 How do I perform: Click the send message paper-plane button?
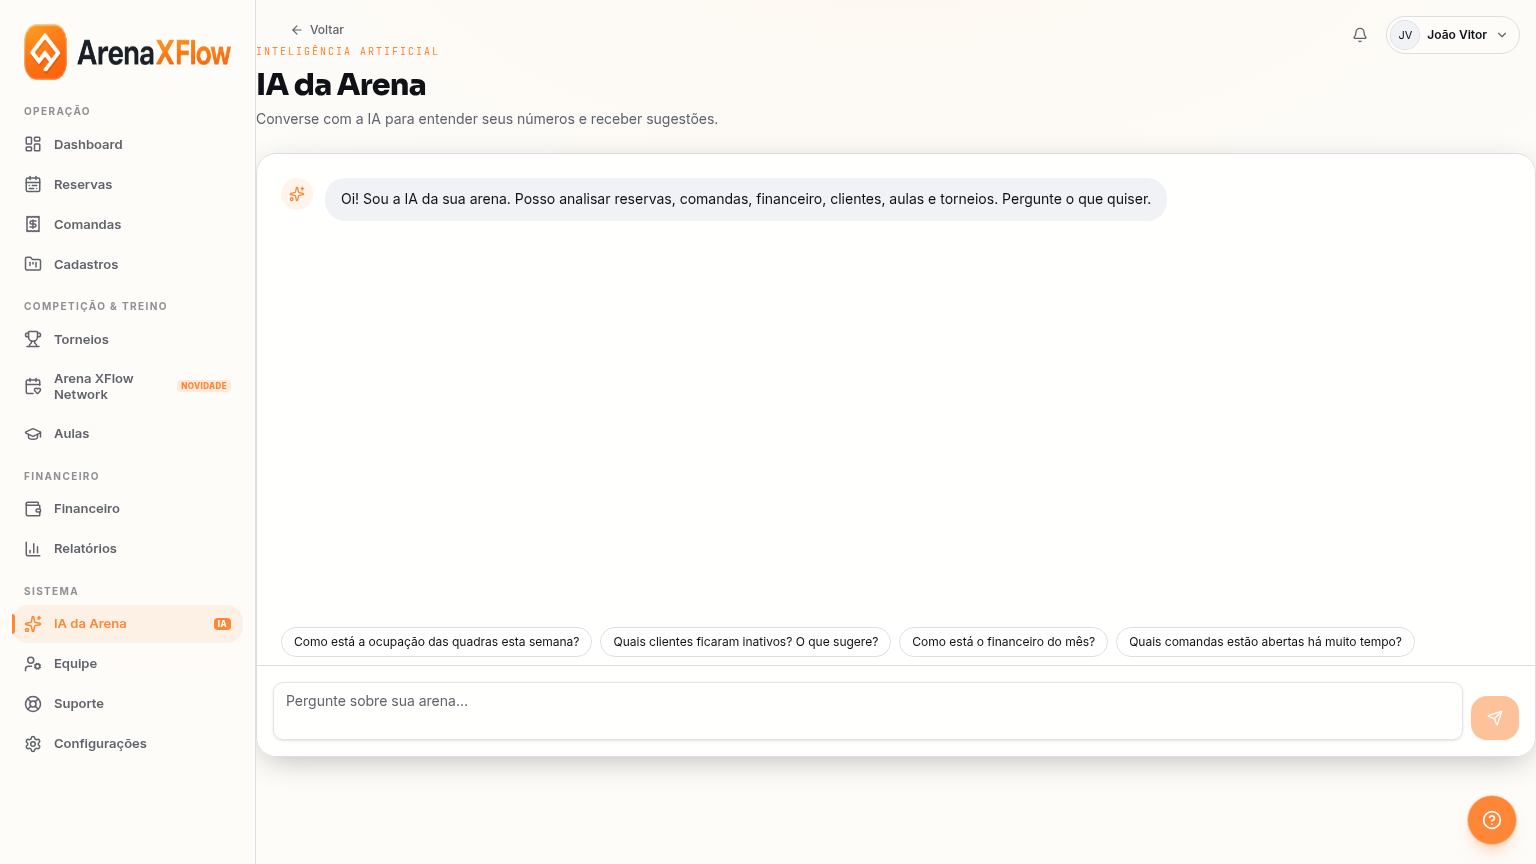point(1495,718)
